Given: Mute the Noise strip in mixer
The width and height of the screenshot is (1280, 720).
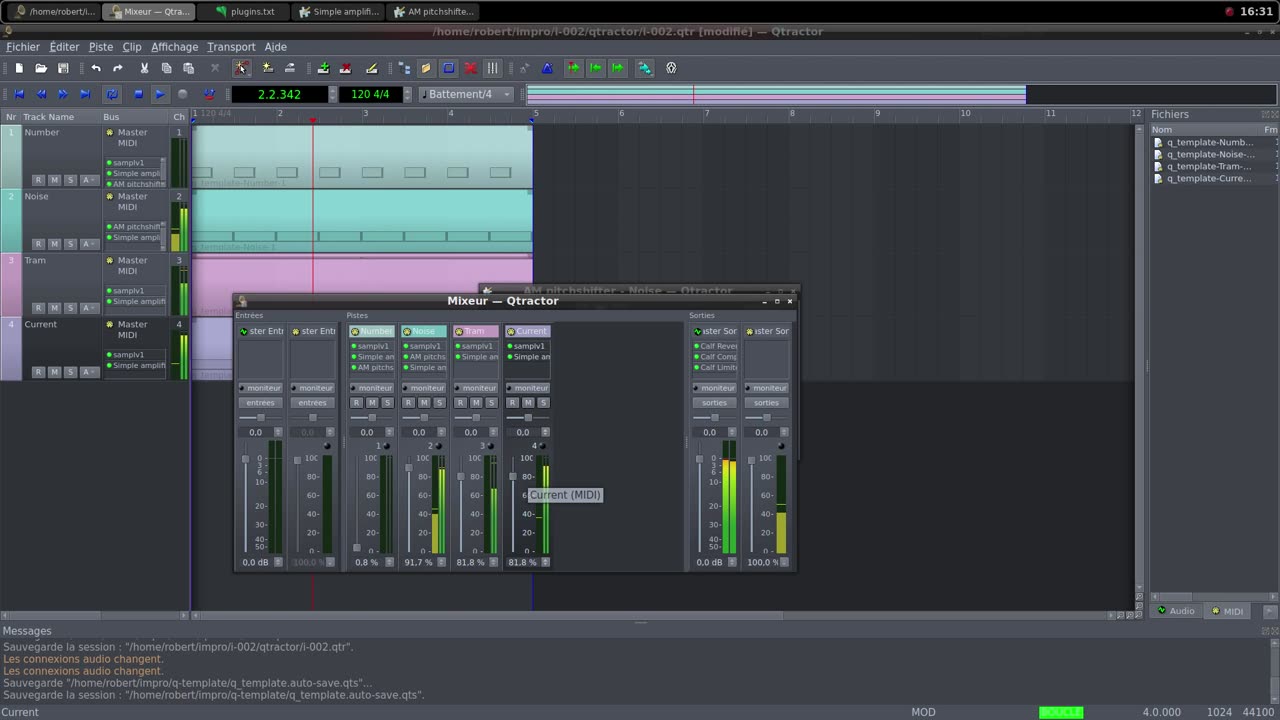Looking at the screenshot, I should pos(423,403).
